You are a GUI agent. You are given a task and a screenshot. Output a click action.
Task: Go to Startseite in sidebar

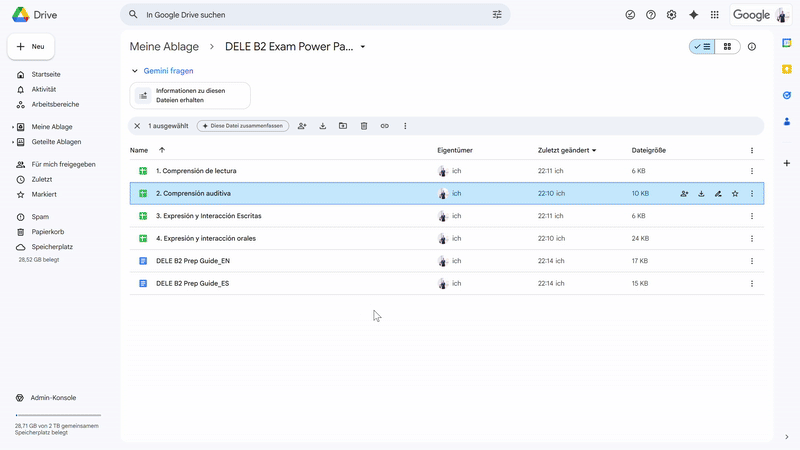(x=46, y=74)
